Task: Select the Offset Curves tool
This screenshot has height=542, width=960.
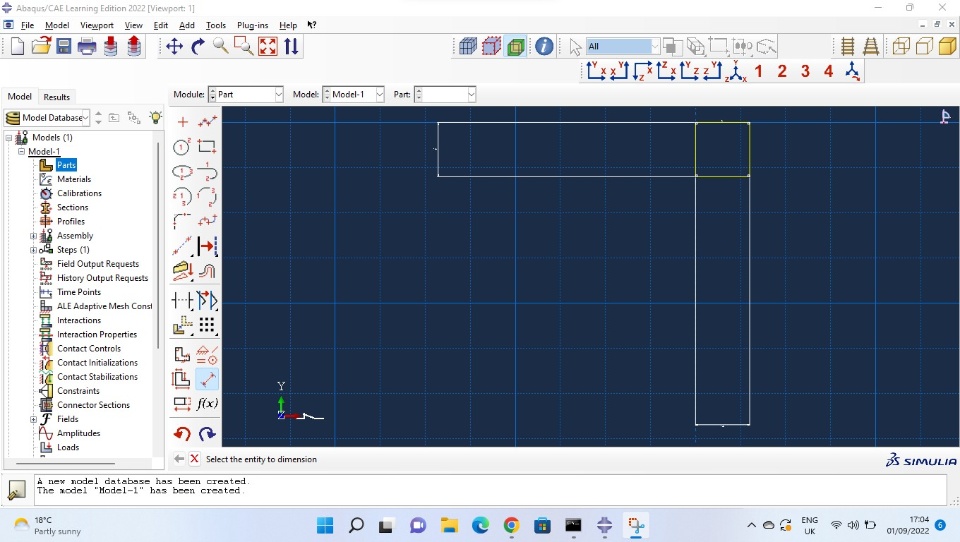Action: tap(207, 271)
